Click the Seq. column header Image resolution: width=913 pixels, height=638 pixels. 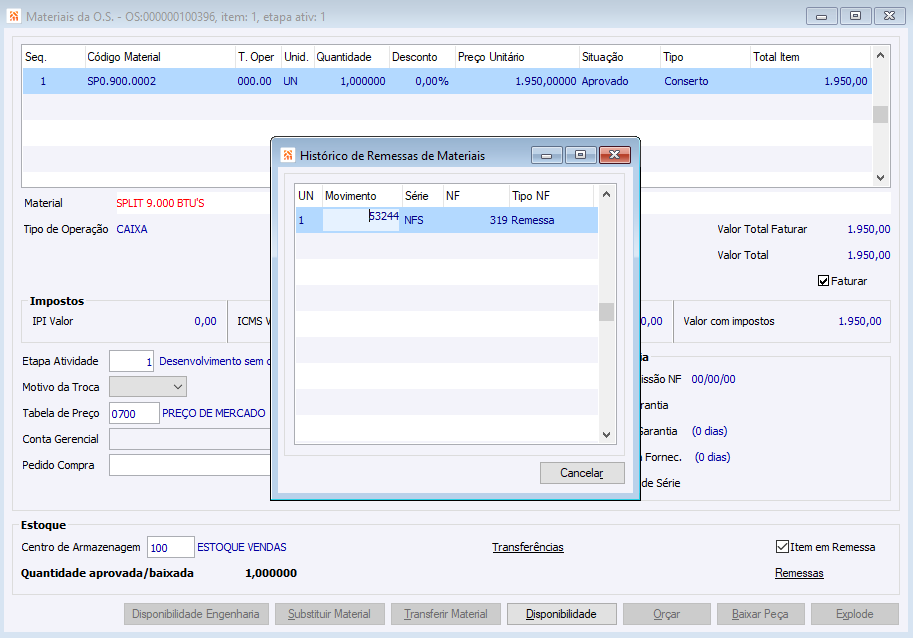pyautogui.click(x=54, y=57)
